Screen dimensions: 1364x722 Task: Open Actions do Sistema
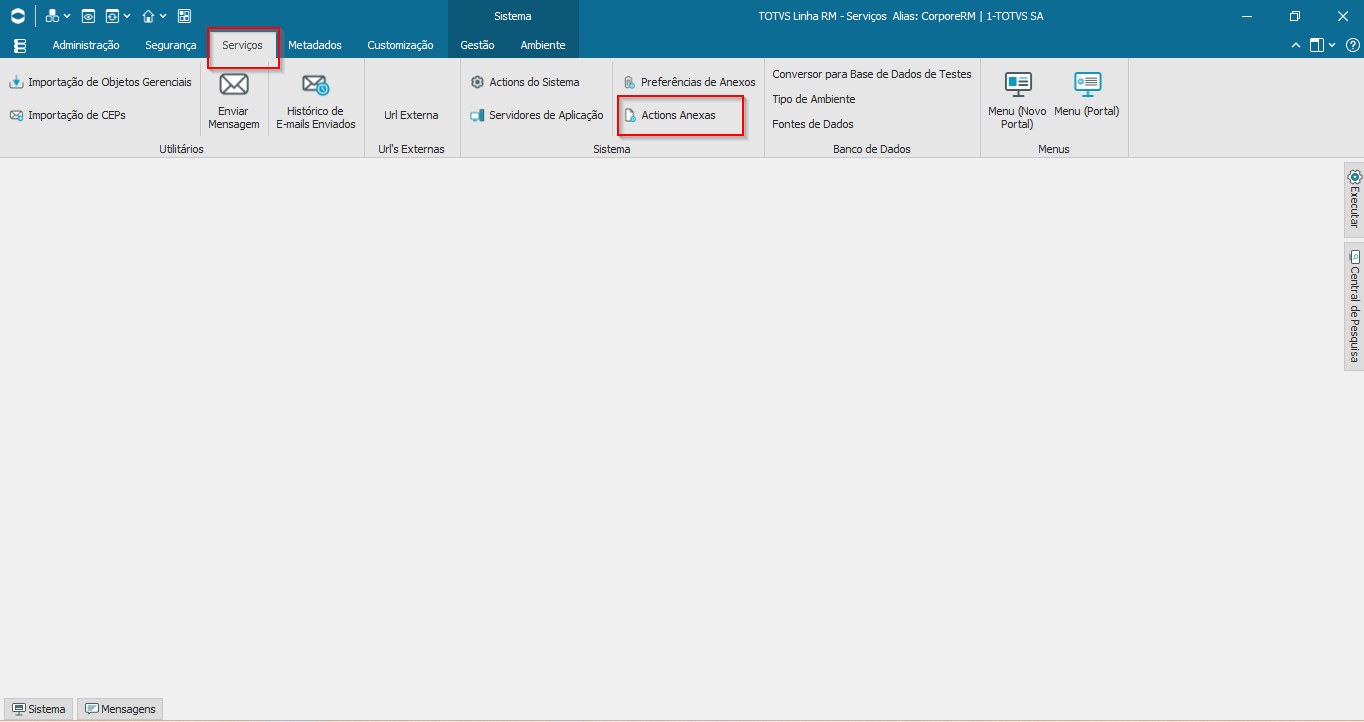525,82
